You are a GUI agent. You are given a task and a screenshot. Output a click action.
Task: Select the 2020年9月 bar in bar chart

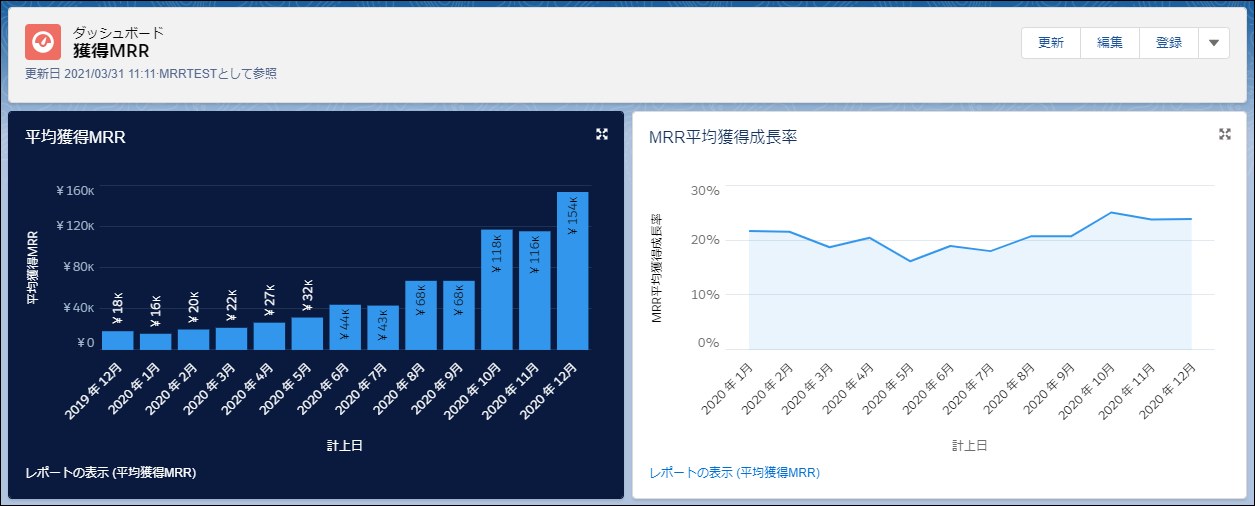(459, 315)
